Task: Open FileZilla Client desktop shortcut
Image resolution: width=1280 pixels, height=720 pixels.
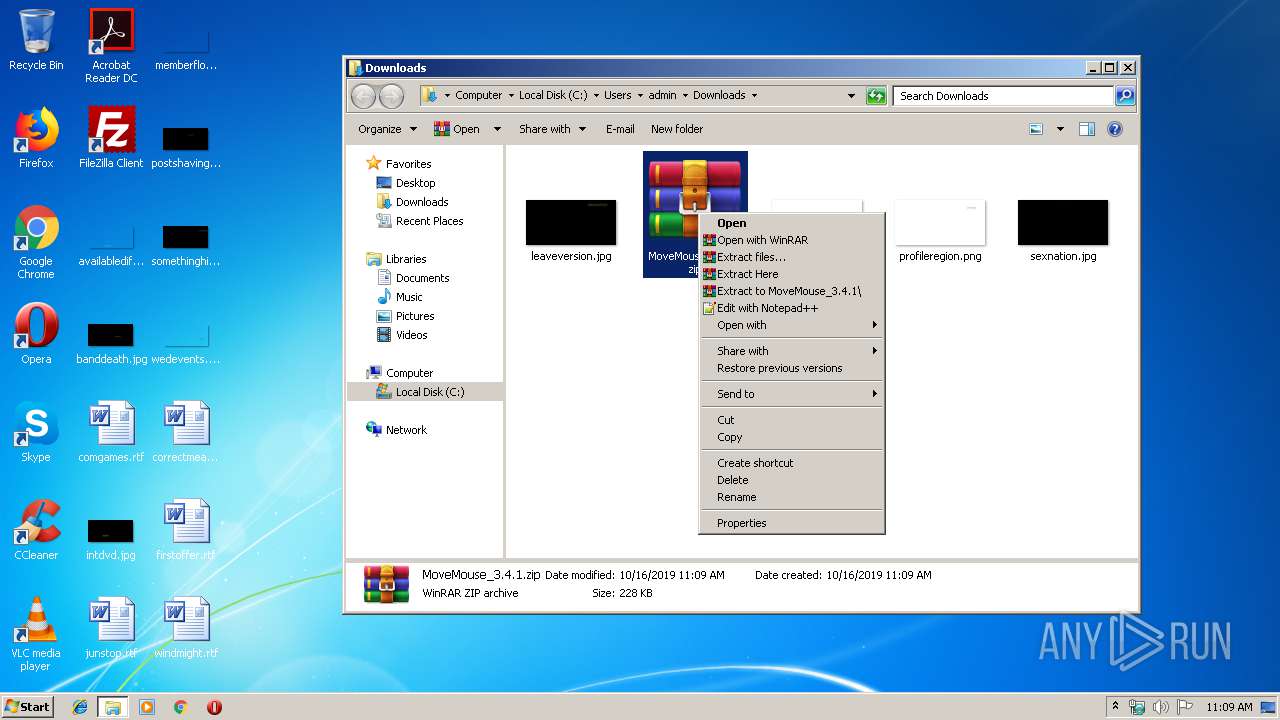Action: pos(111,138)
